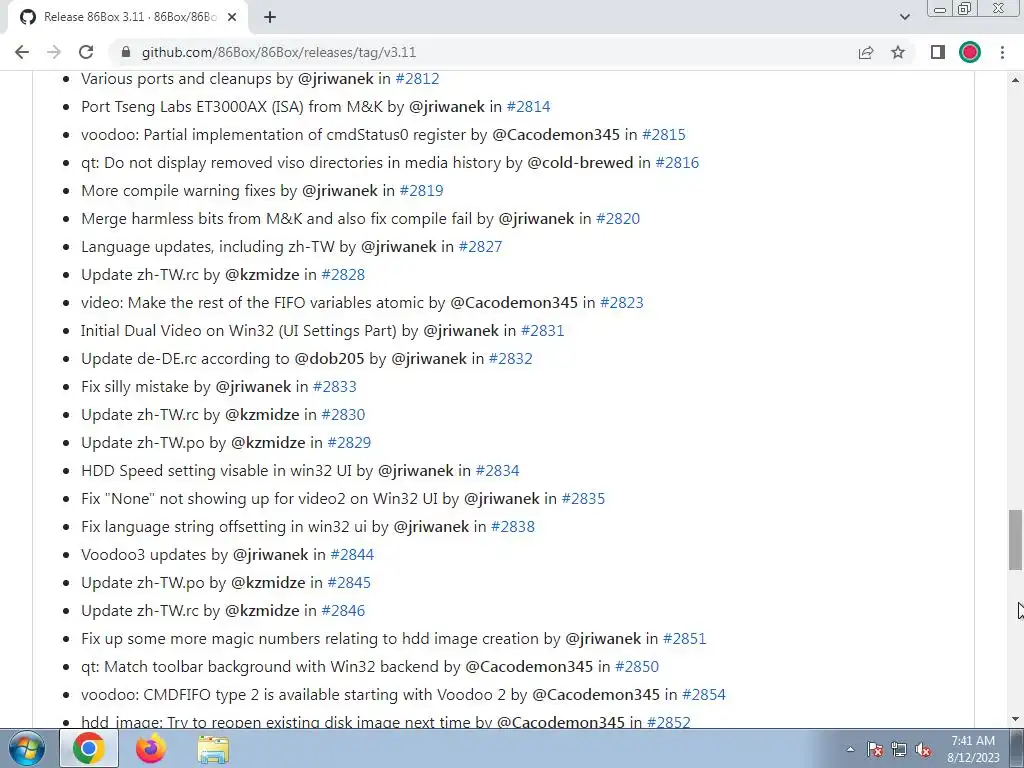Screen dimensions: 1024x768
Task: Click the muted volume tray icon
Action: point(923,749)
